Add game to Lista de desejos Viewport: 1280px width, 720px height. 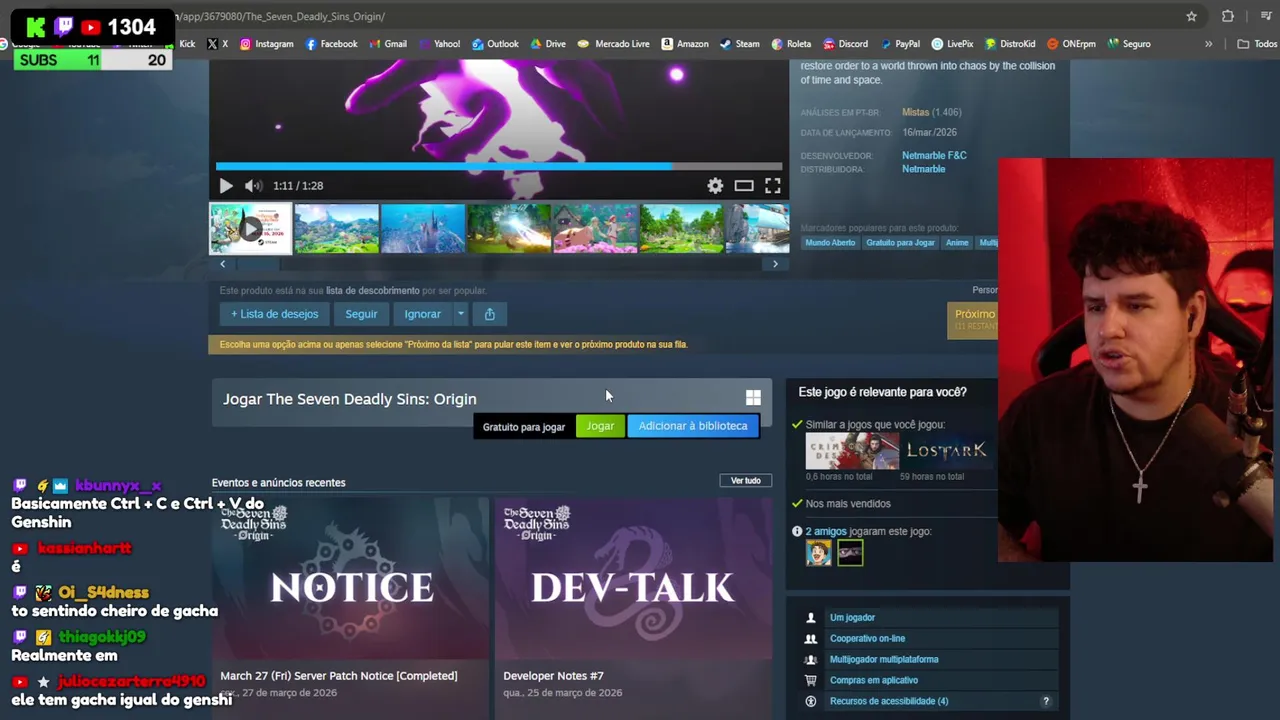pos(274,314)
